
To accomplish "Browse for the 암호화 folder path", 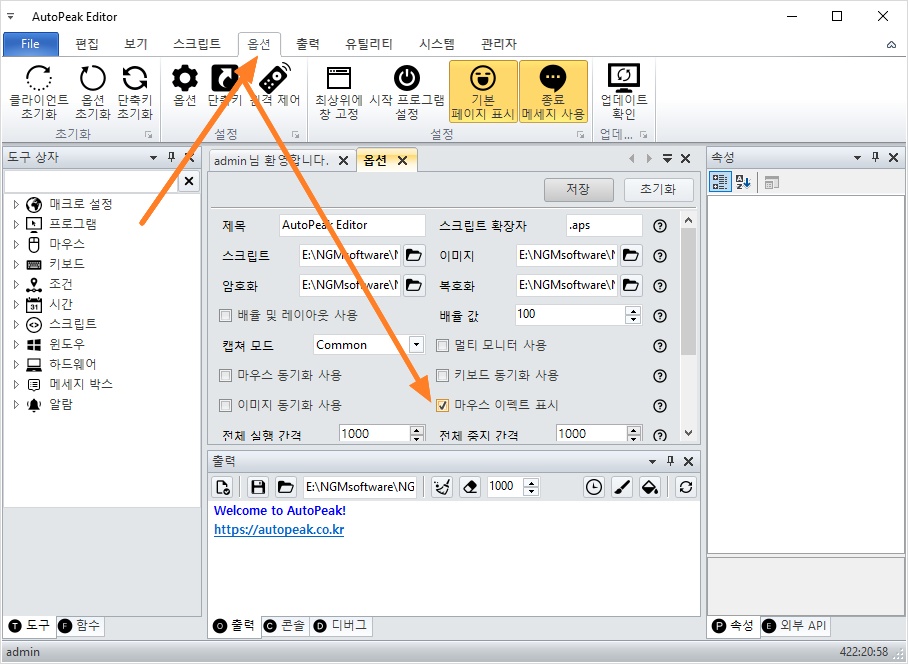I will tap(414, 285).
